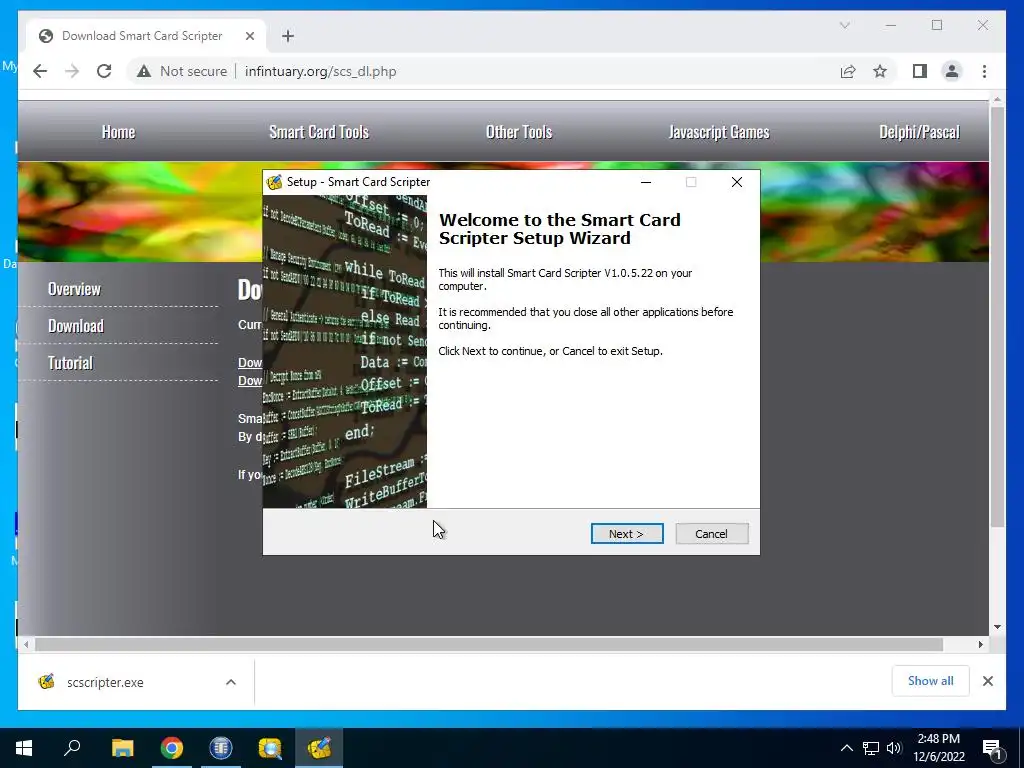Go back in the Chrome browser
Screen dimensions: 1024x768
[x=40, y=71]
